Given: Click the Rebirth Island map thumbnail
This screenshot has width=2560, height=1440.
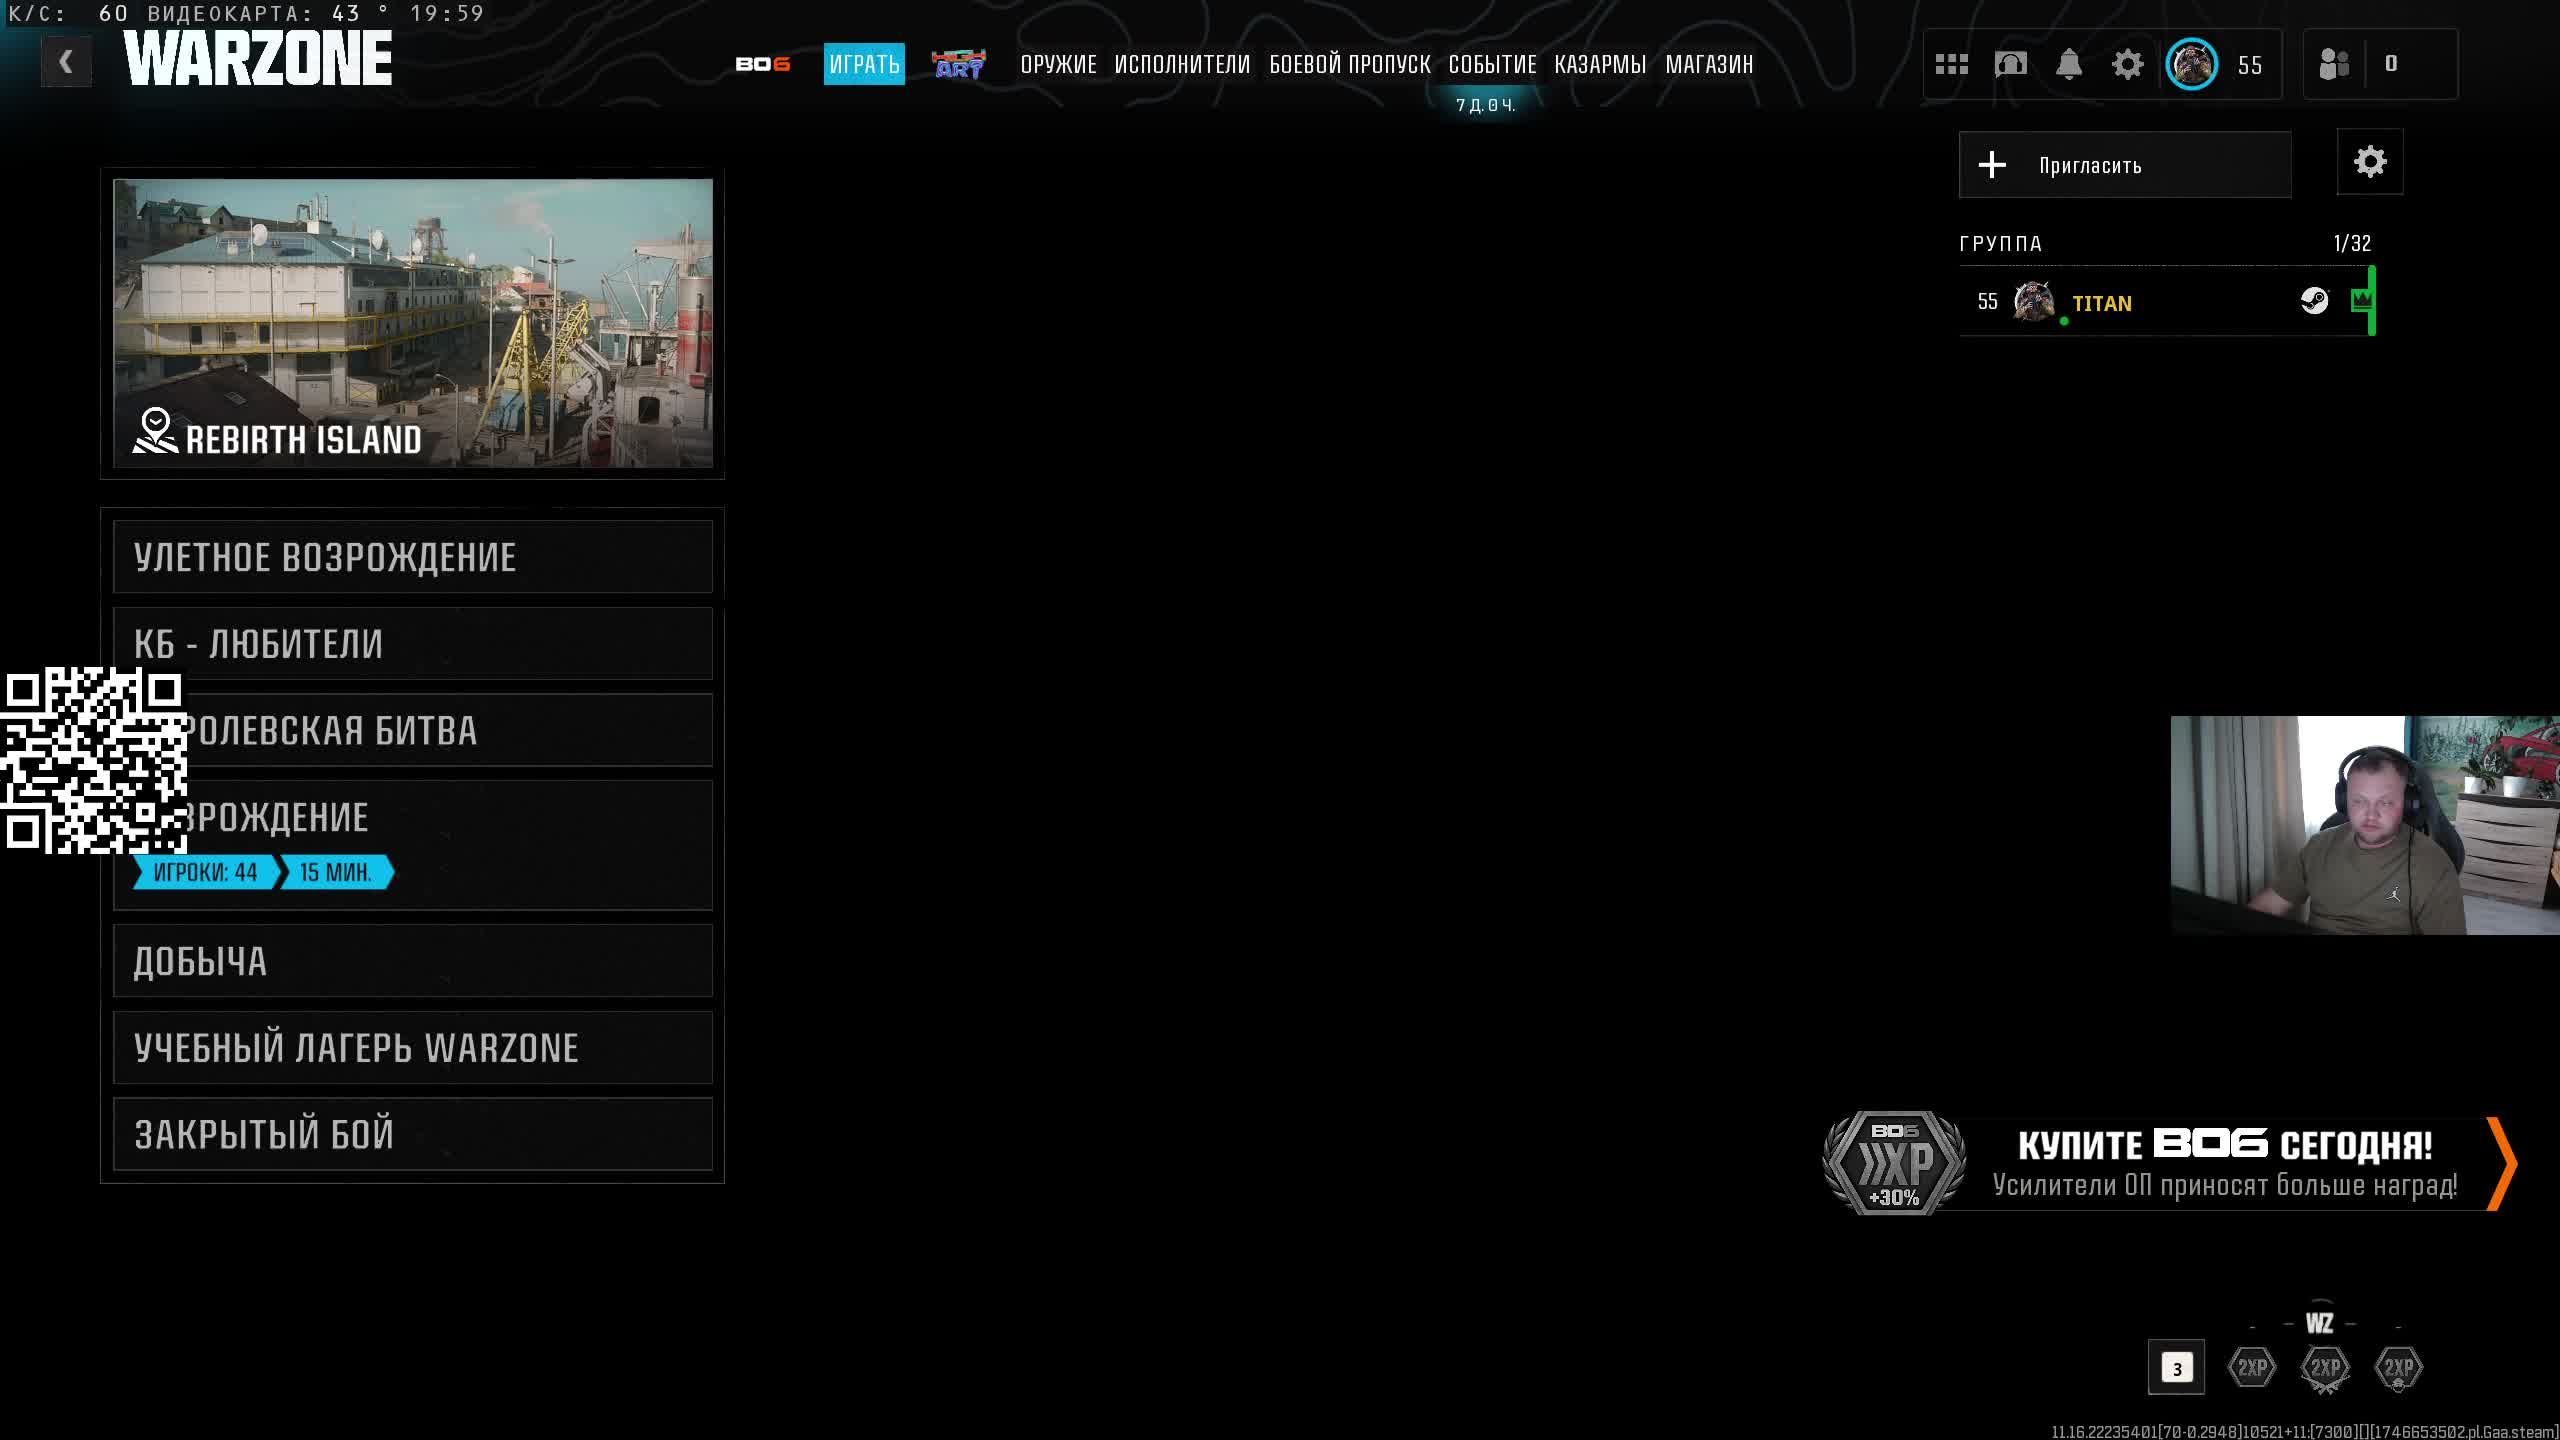Looking at the screenshot, I should [x=412, y=322].
